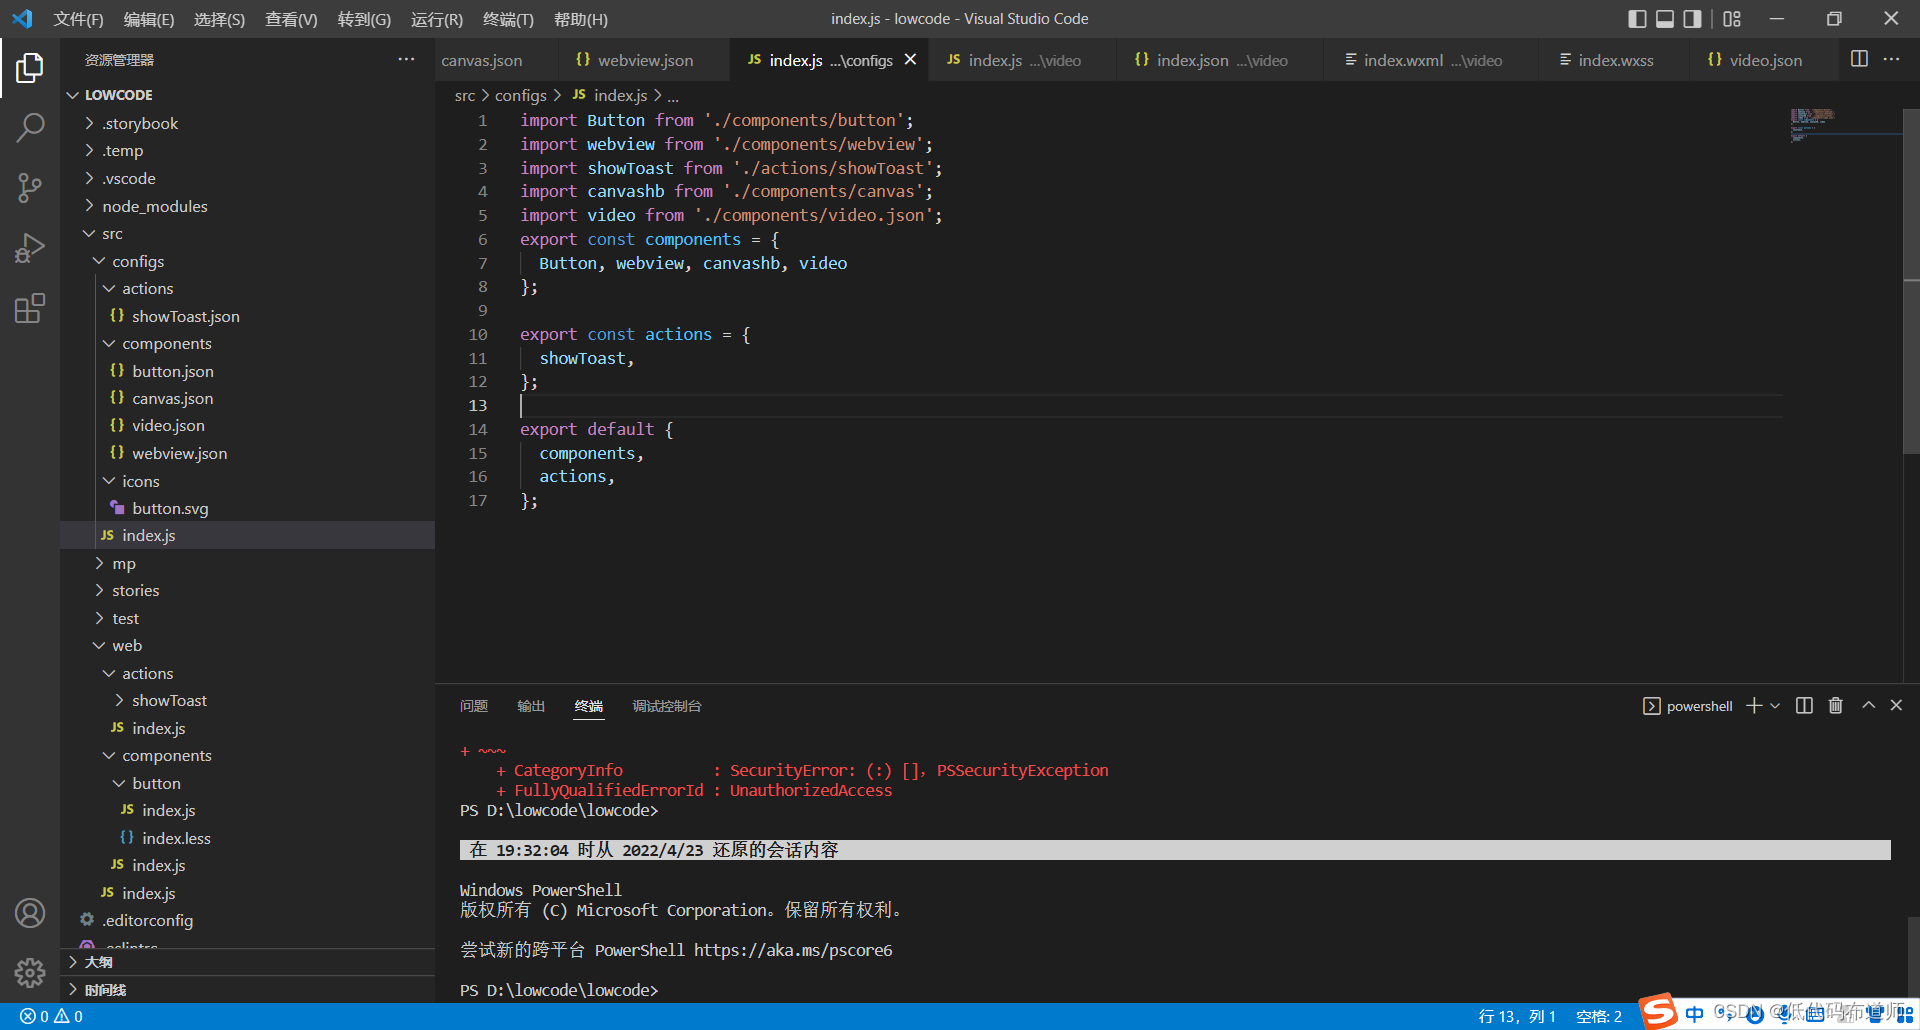Viewport: 1920px width, 1030px height.
Task: Open the Extensions view
Action: 30,308
